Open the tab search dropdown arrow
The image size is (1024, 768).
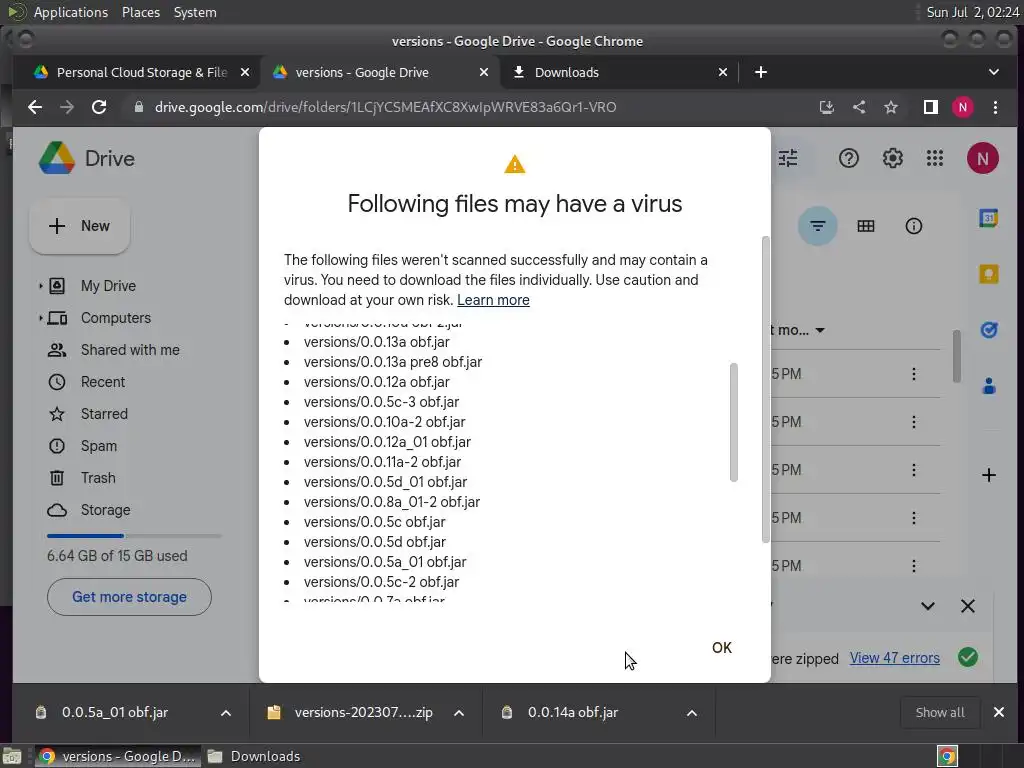993,72
